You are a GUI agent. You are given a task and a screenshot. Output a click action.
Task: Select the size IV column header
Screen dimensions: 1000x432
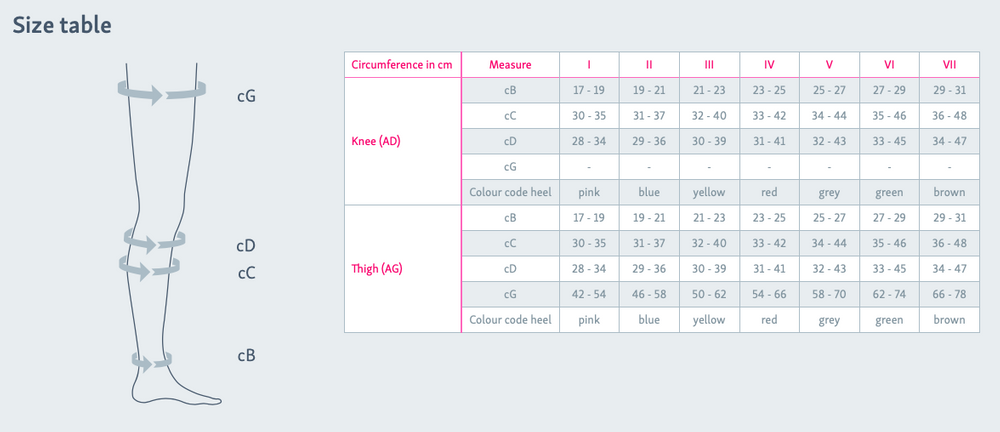click(x=769, y=65)
